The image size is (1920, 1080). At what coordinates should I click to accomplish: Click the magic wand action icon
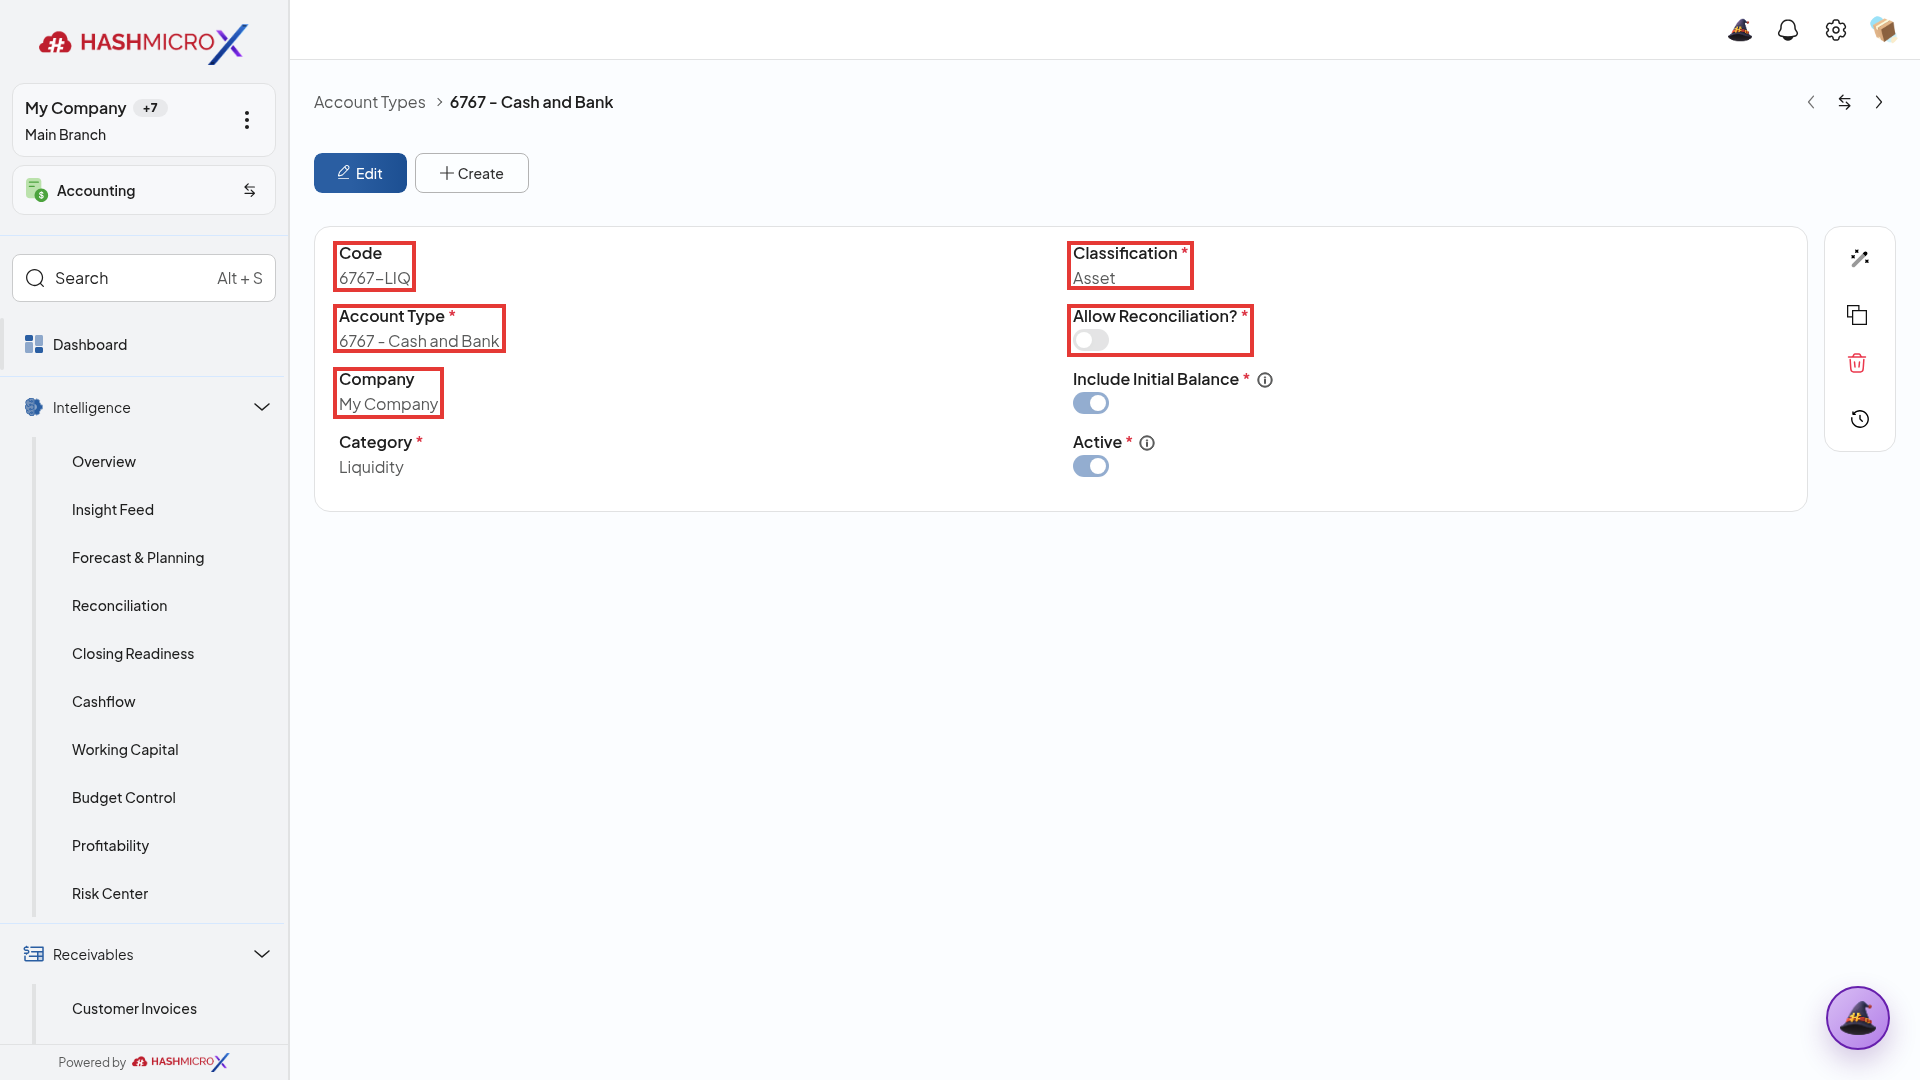click(1860, 258)
